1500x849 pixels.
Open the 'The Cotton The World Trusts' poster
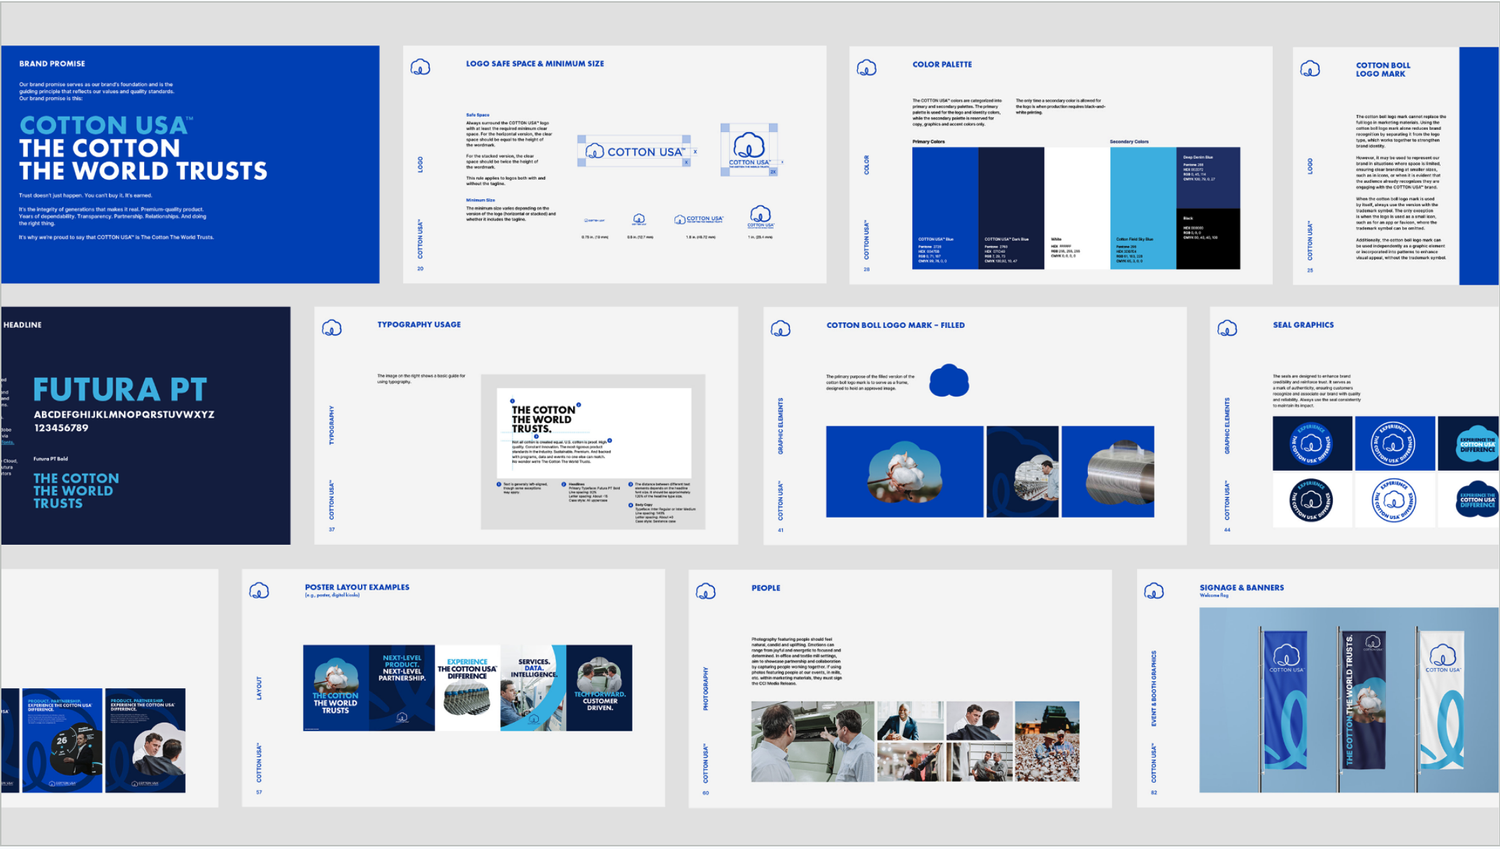[336, 688]
